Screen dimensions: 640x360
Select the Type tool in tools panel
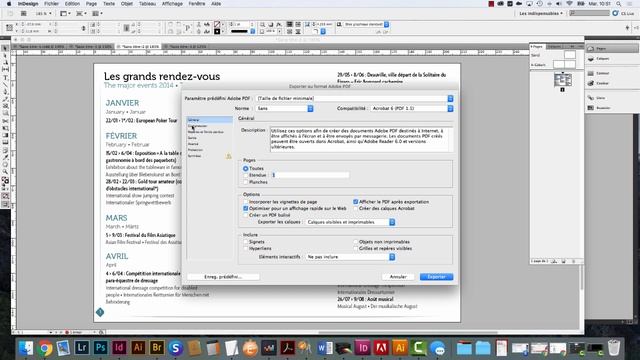click(x=5, y=78)
